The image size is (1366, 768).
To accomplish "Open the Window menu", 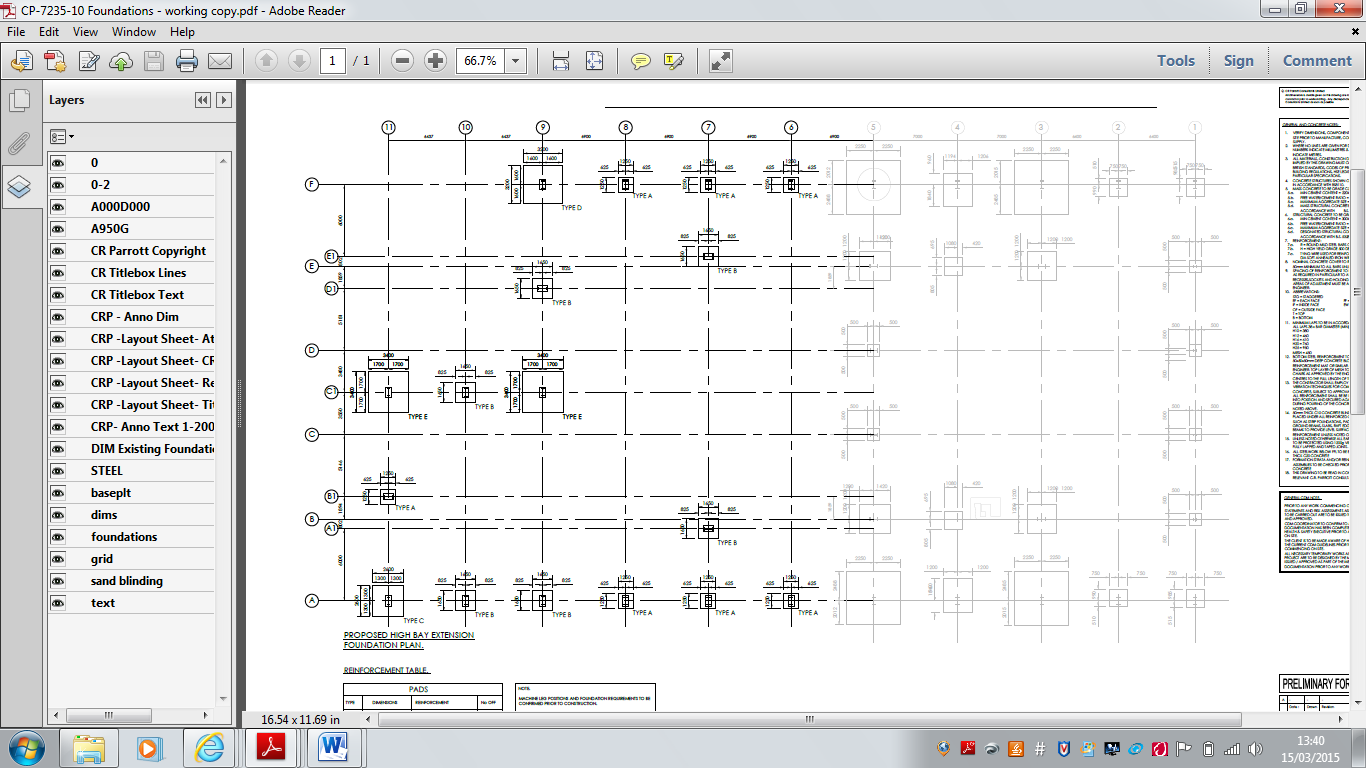I will point(133,32).
